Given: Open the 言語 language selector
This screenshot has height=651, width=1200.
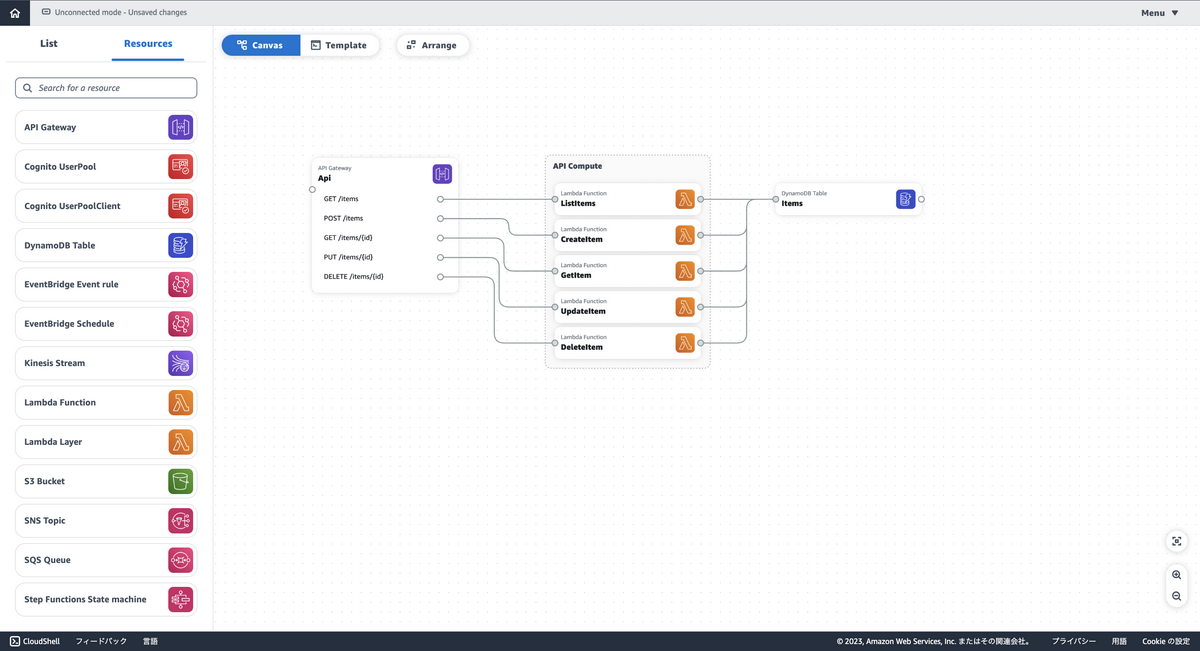Looking at the screenshot, I should (150, 641).
